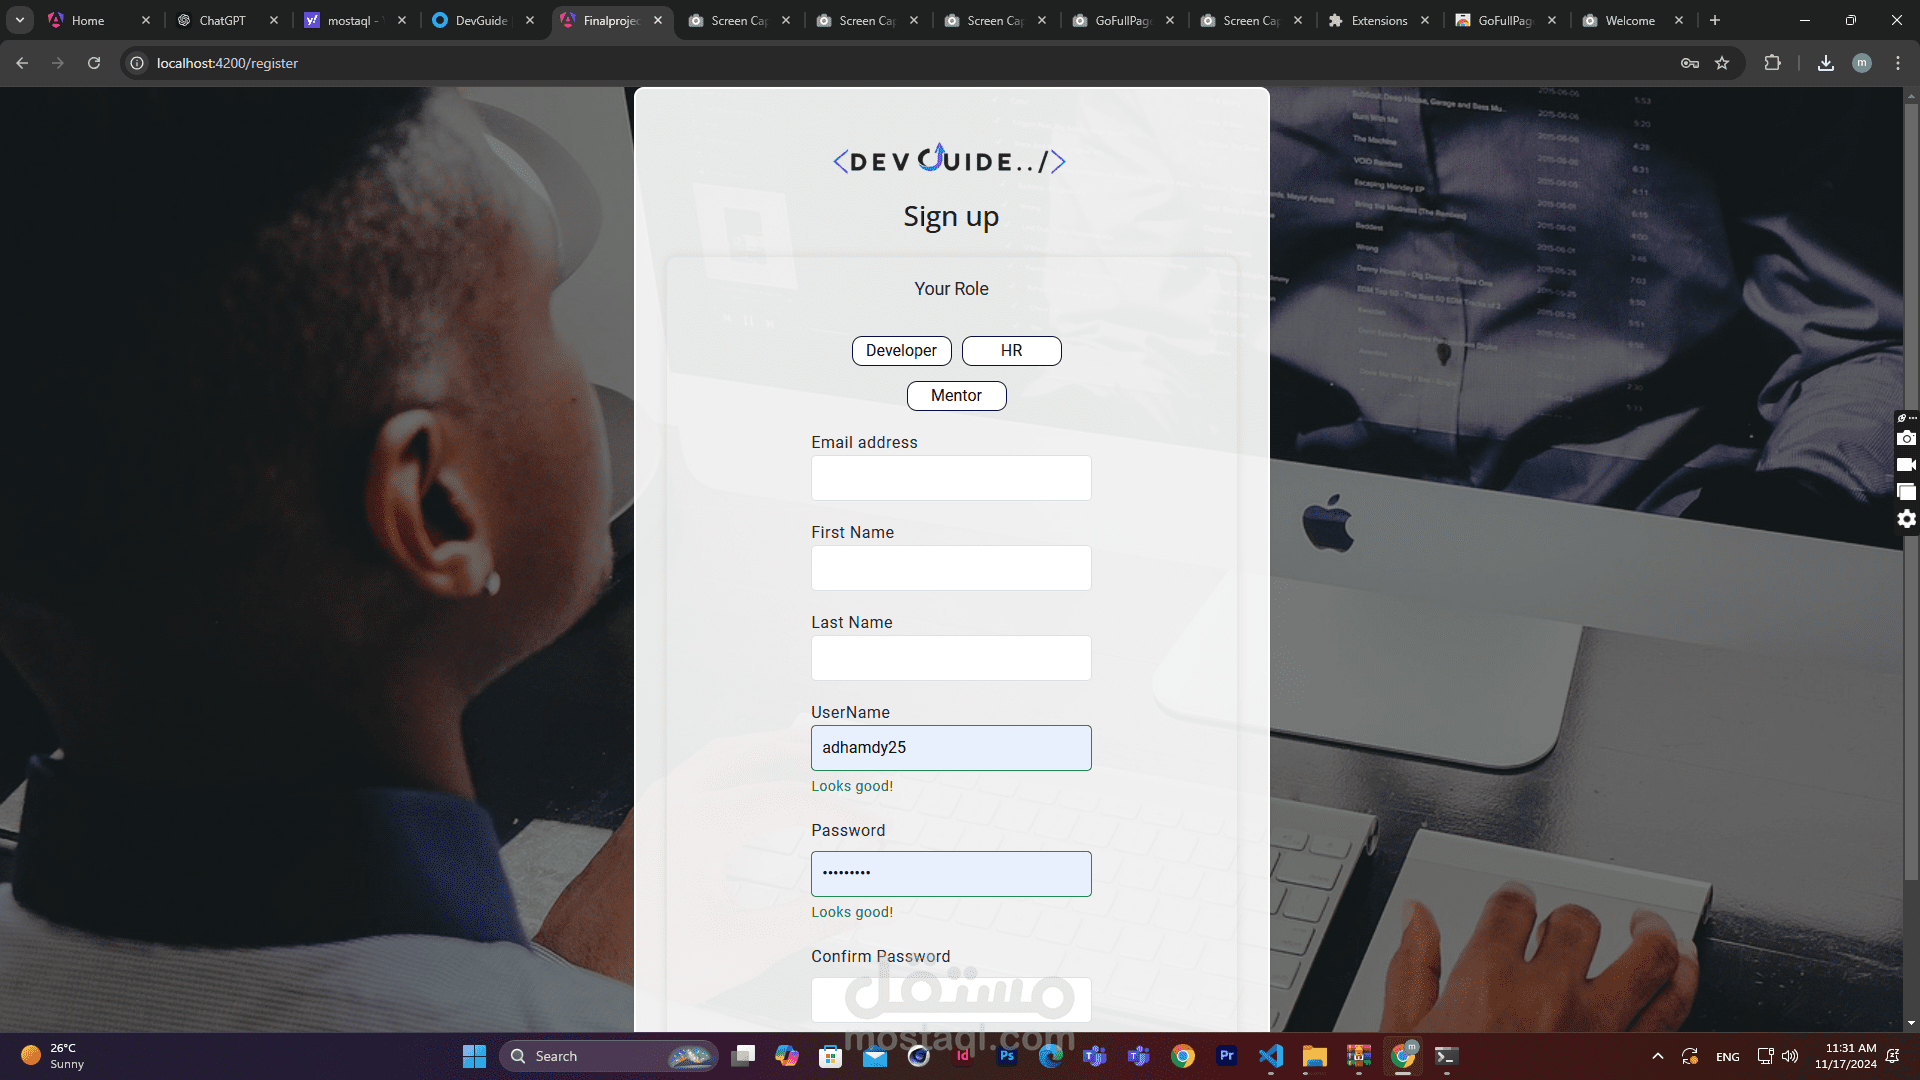Click the browser reload page icon
The width and height of the screenshot is (1920, 1080).
coord(94,63)
